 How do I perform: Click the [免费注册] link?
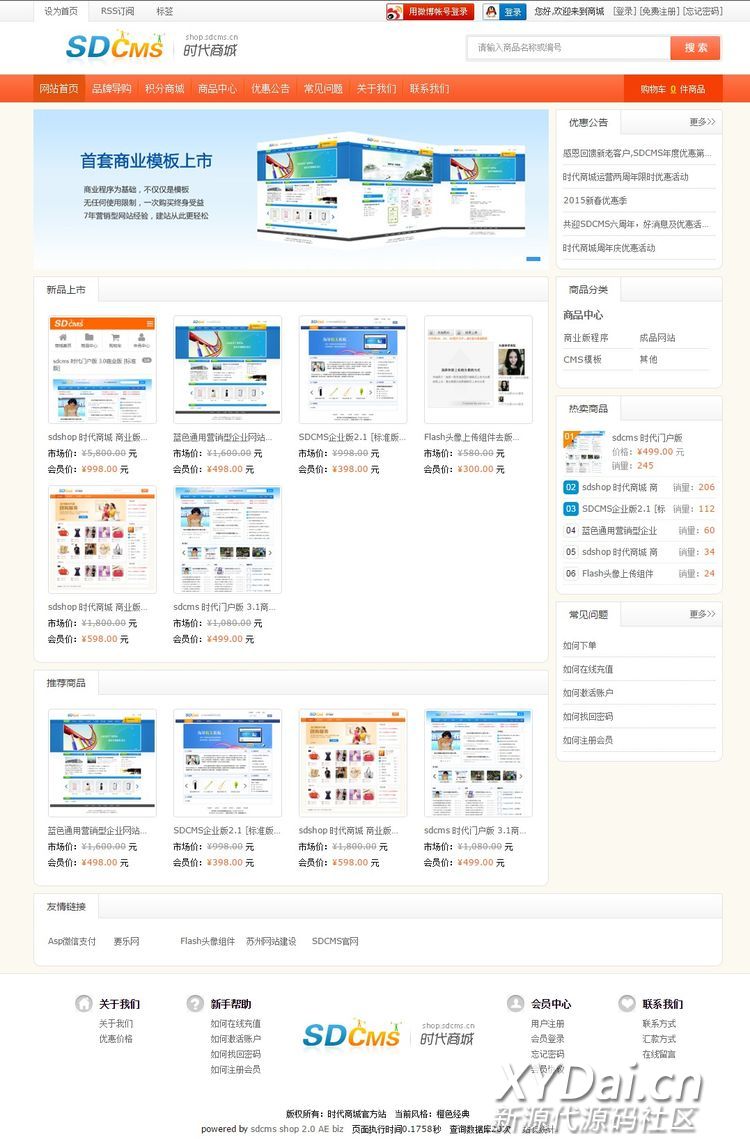point(659,12)
